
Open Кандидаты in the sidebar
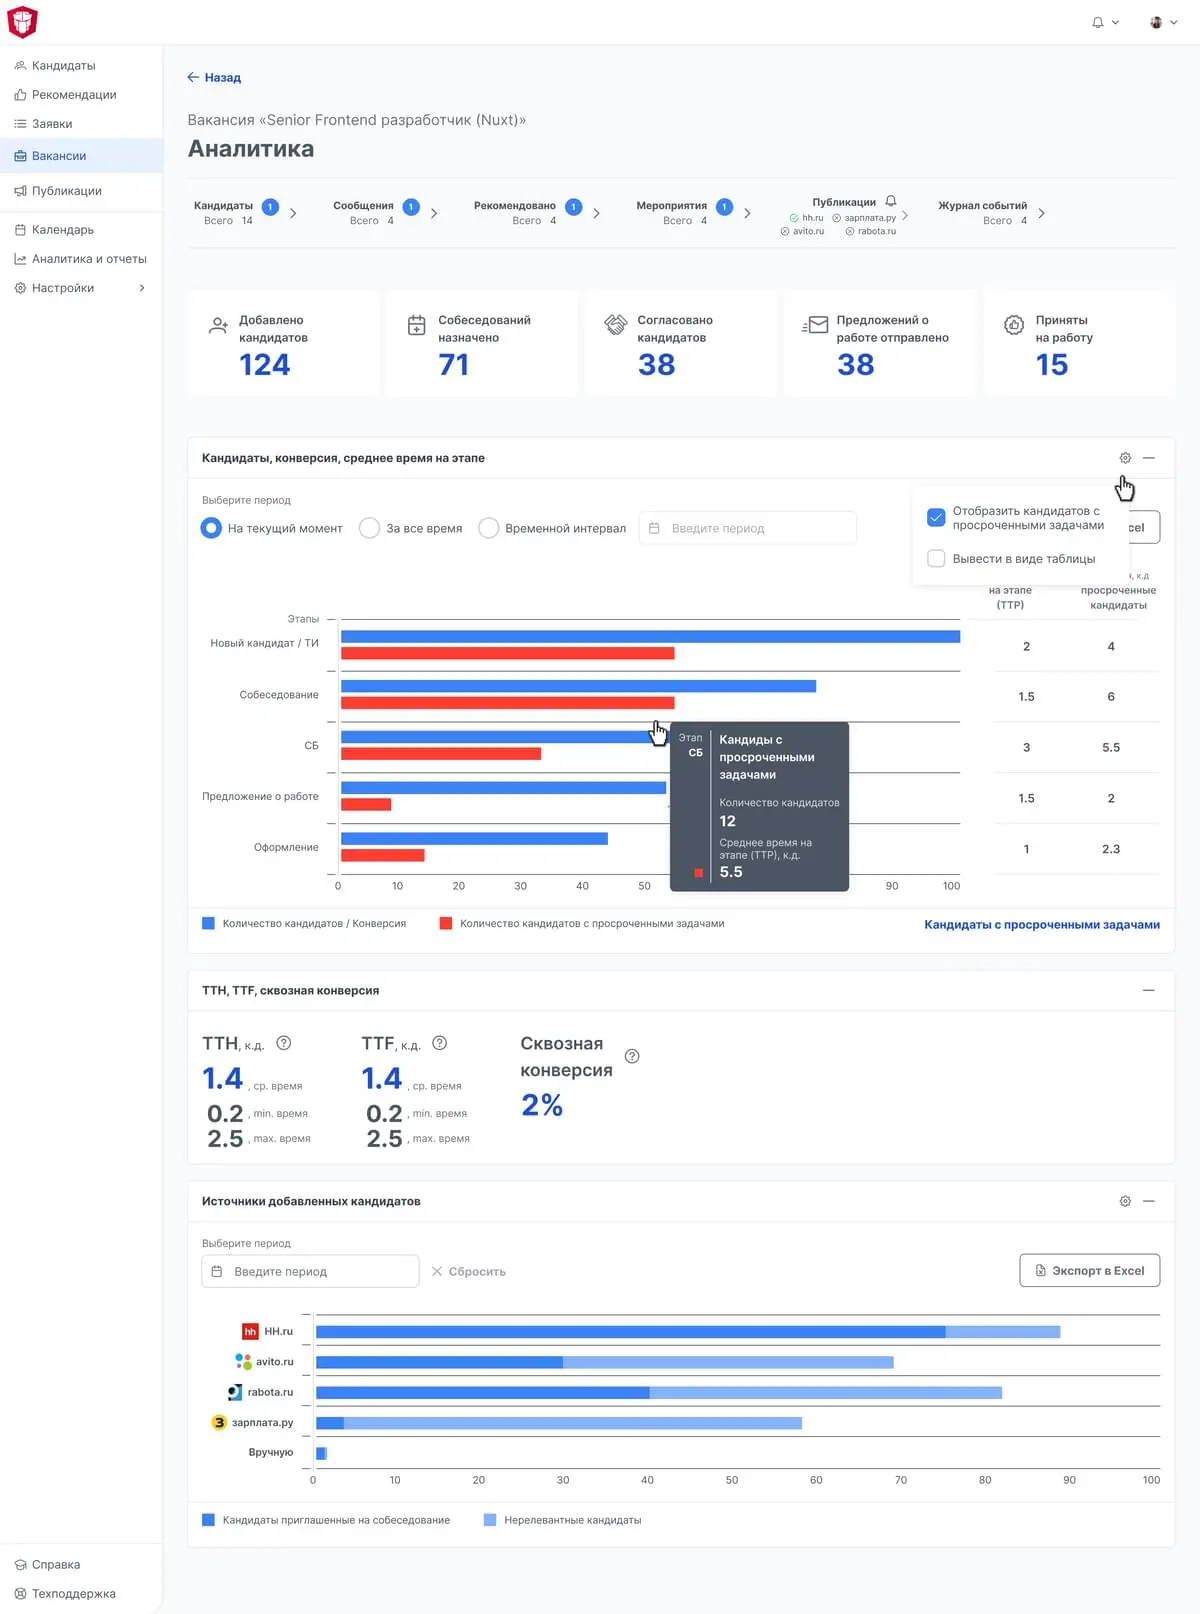point(63,66)
